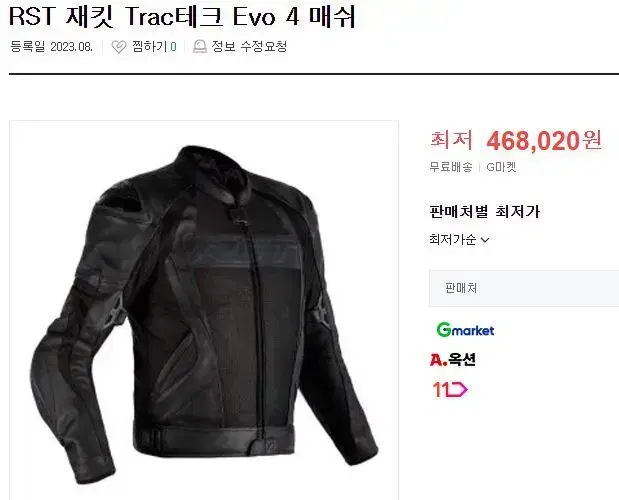Click the 판매처 column header
This screenshot has width=619, height=500.
tap(461, 288)
